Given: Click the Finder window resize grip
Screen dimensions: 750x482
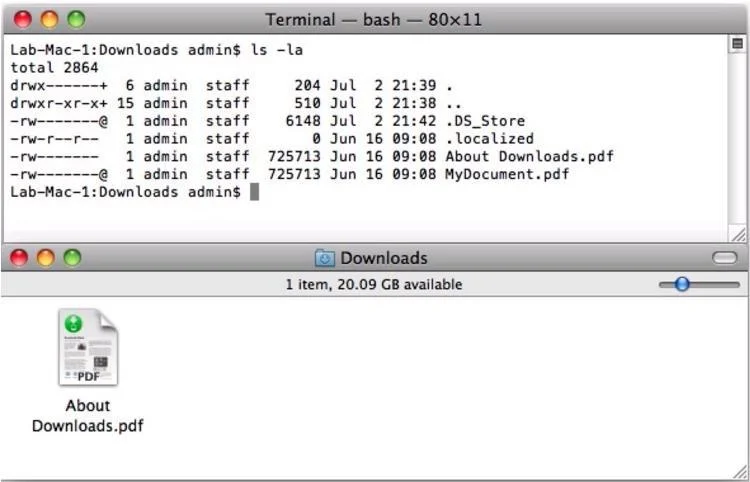Looking at the screenshot, I should point(739,471).
